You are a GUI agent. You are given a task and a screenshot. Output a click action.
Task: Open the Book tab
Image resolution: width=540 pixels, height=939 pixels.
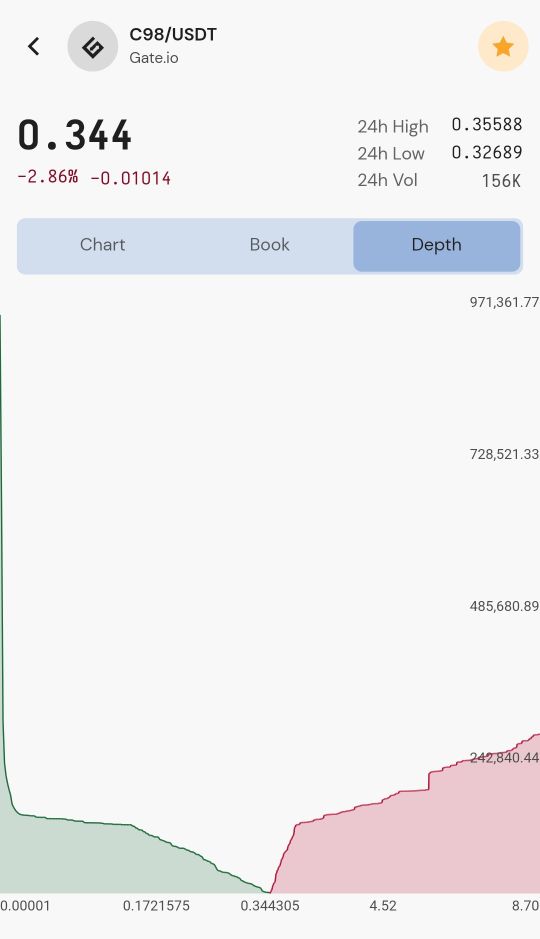click(x=269, y=245)
